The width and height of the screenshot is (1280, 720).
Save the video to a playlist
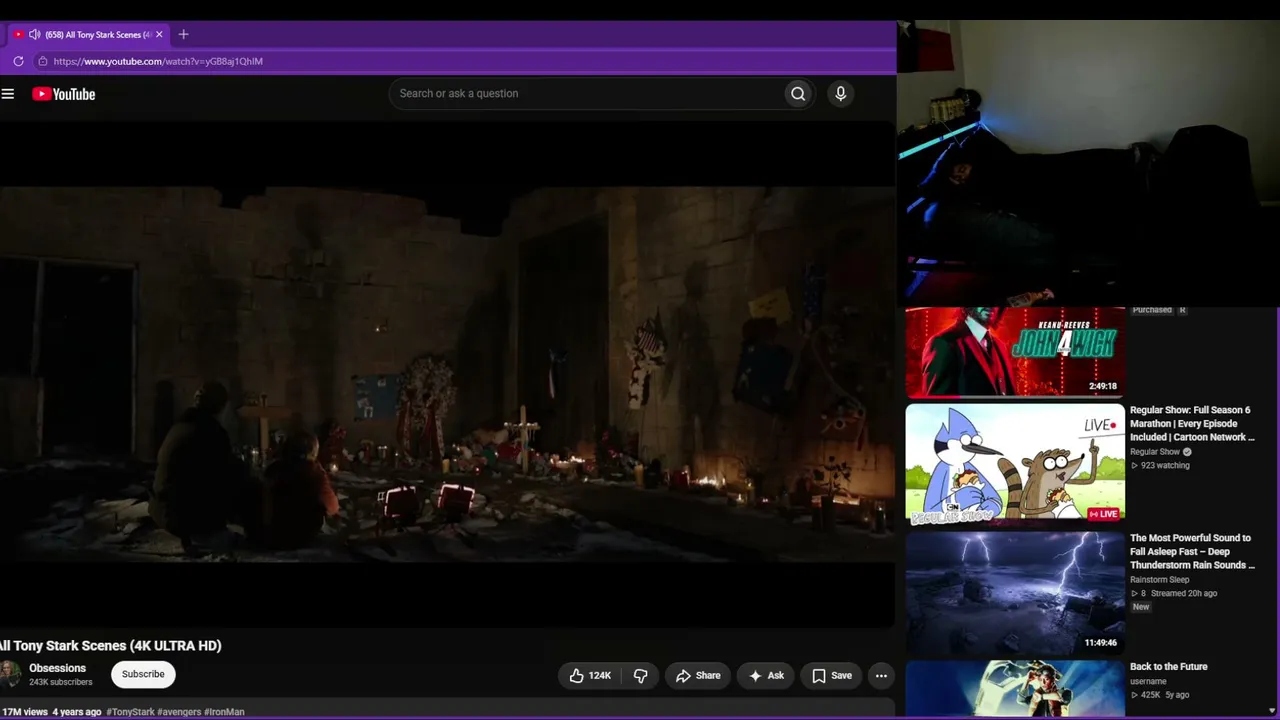tap(831, 676)
